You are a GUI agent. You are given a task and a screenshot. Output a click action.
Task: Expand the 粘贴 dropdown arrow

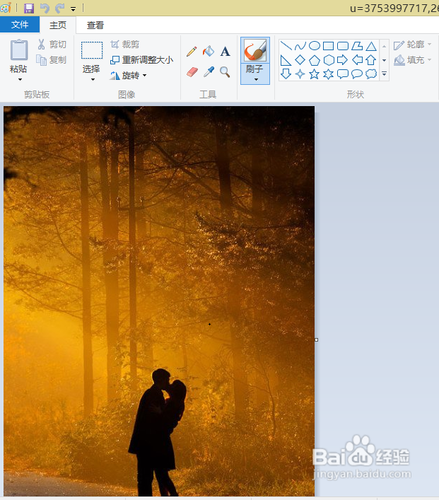click(20, 79)
